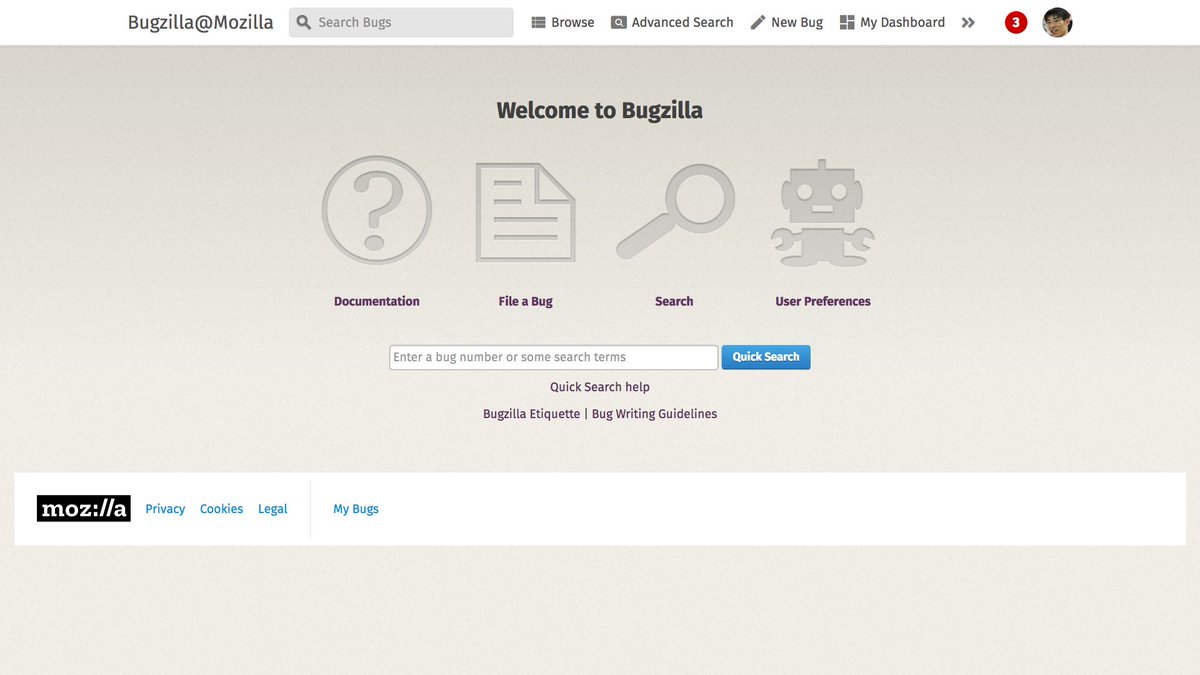1200x675 pixels.
Task: Open the Legal link in footer
Action: 272,509
